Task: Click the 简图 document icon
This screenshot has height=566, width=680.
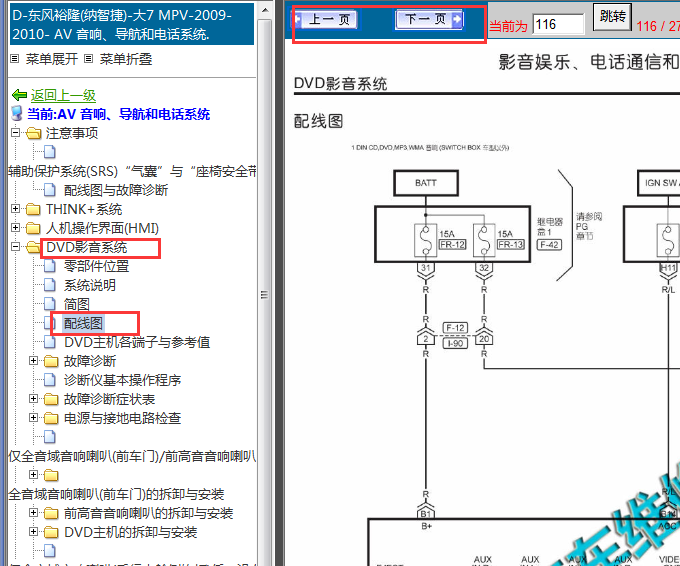Action: click(x=50, y=304)
